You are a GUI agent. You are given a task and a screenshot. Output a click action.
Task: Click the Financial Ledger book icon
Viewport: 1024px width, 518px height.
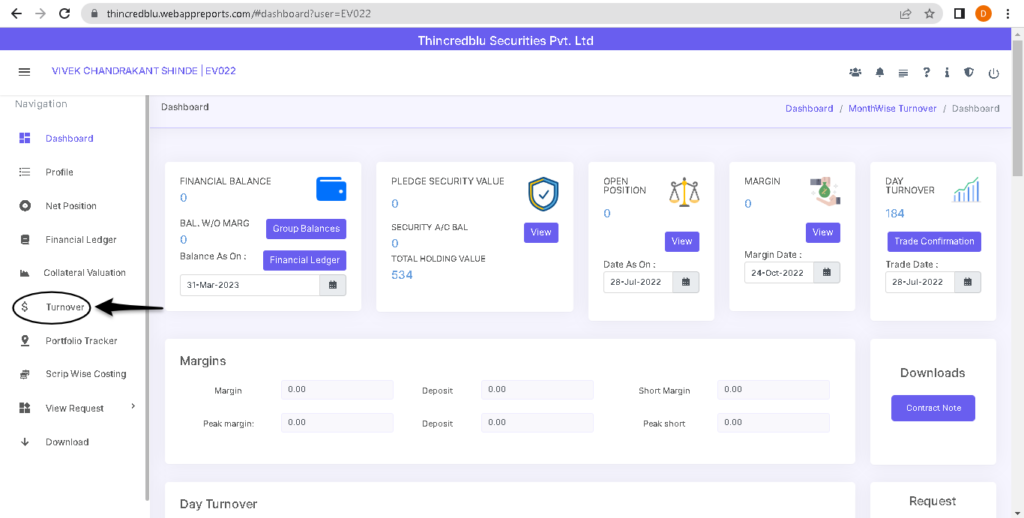pos(25,239)
